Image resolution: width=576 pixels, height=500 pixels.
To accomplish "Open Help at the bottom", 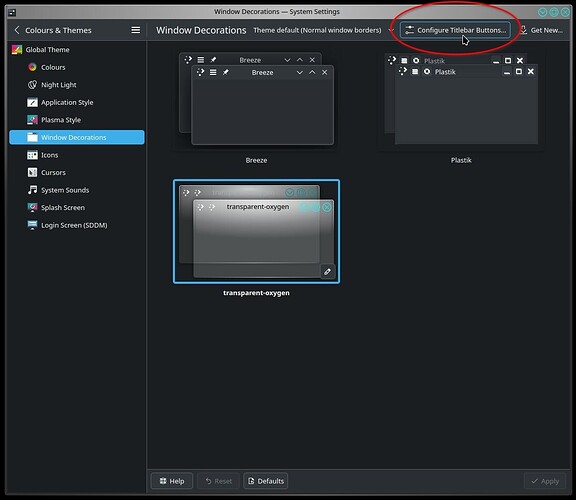I will [x=172, y=481].
